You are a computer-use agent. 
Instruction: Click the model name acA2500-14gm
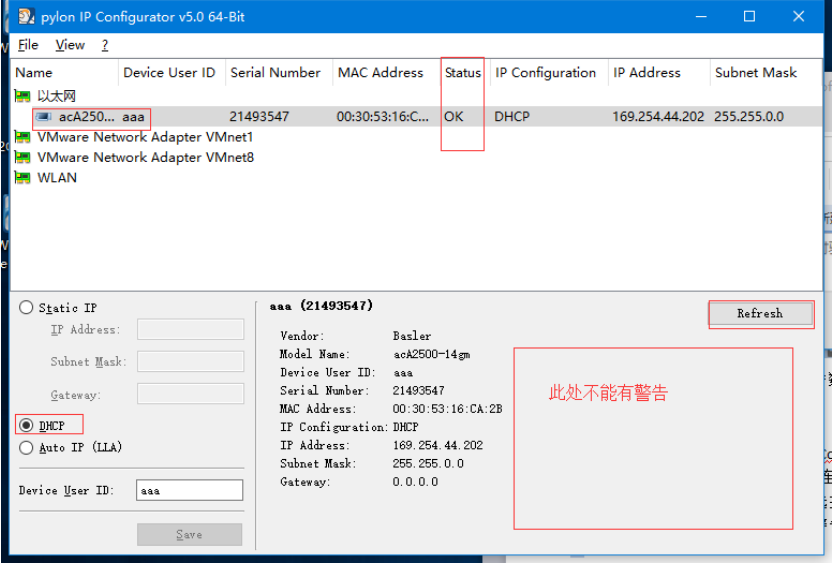coord(431,354)
